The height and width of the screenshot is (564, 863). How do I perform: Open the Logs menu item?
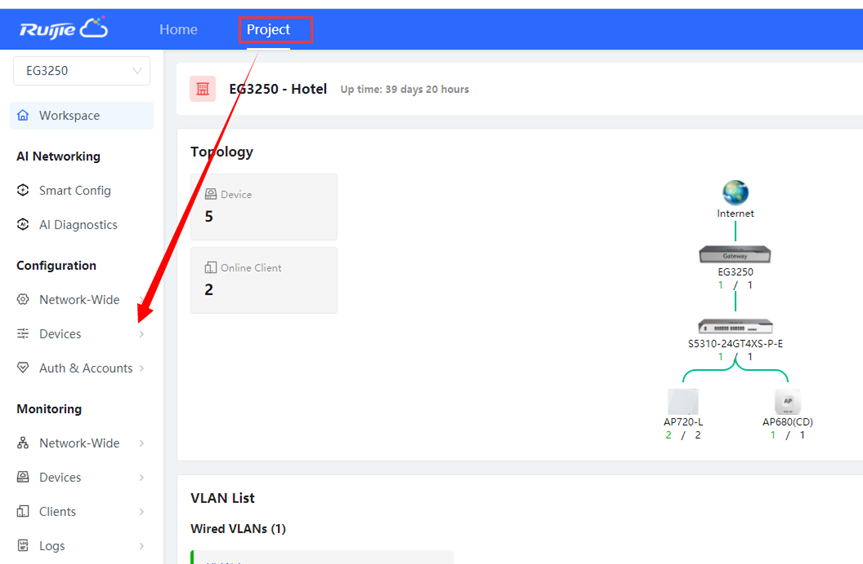click(x=52, y=546)
